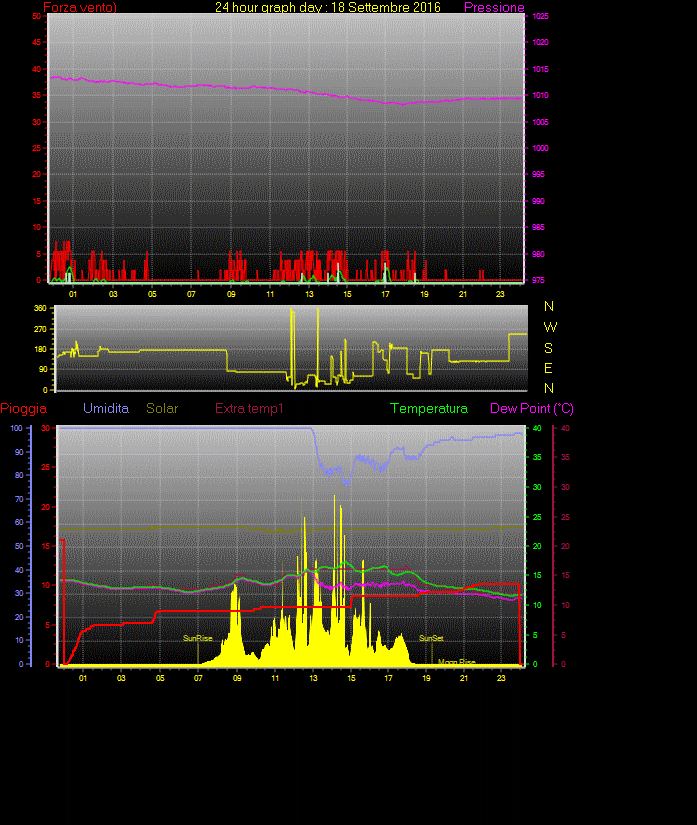Click the 1025 value on pressure axis

pyautogui.click(x=539, y=17)
